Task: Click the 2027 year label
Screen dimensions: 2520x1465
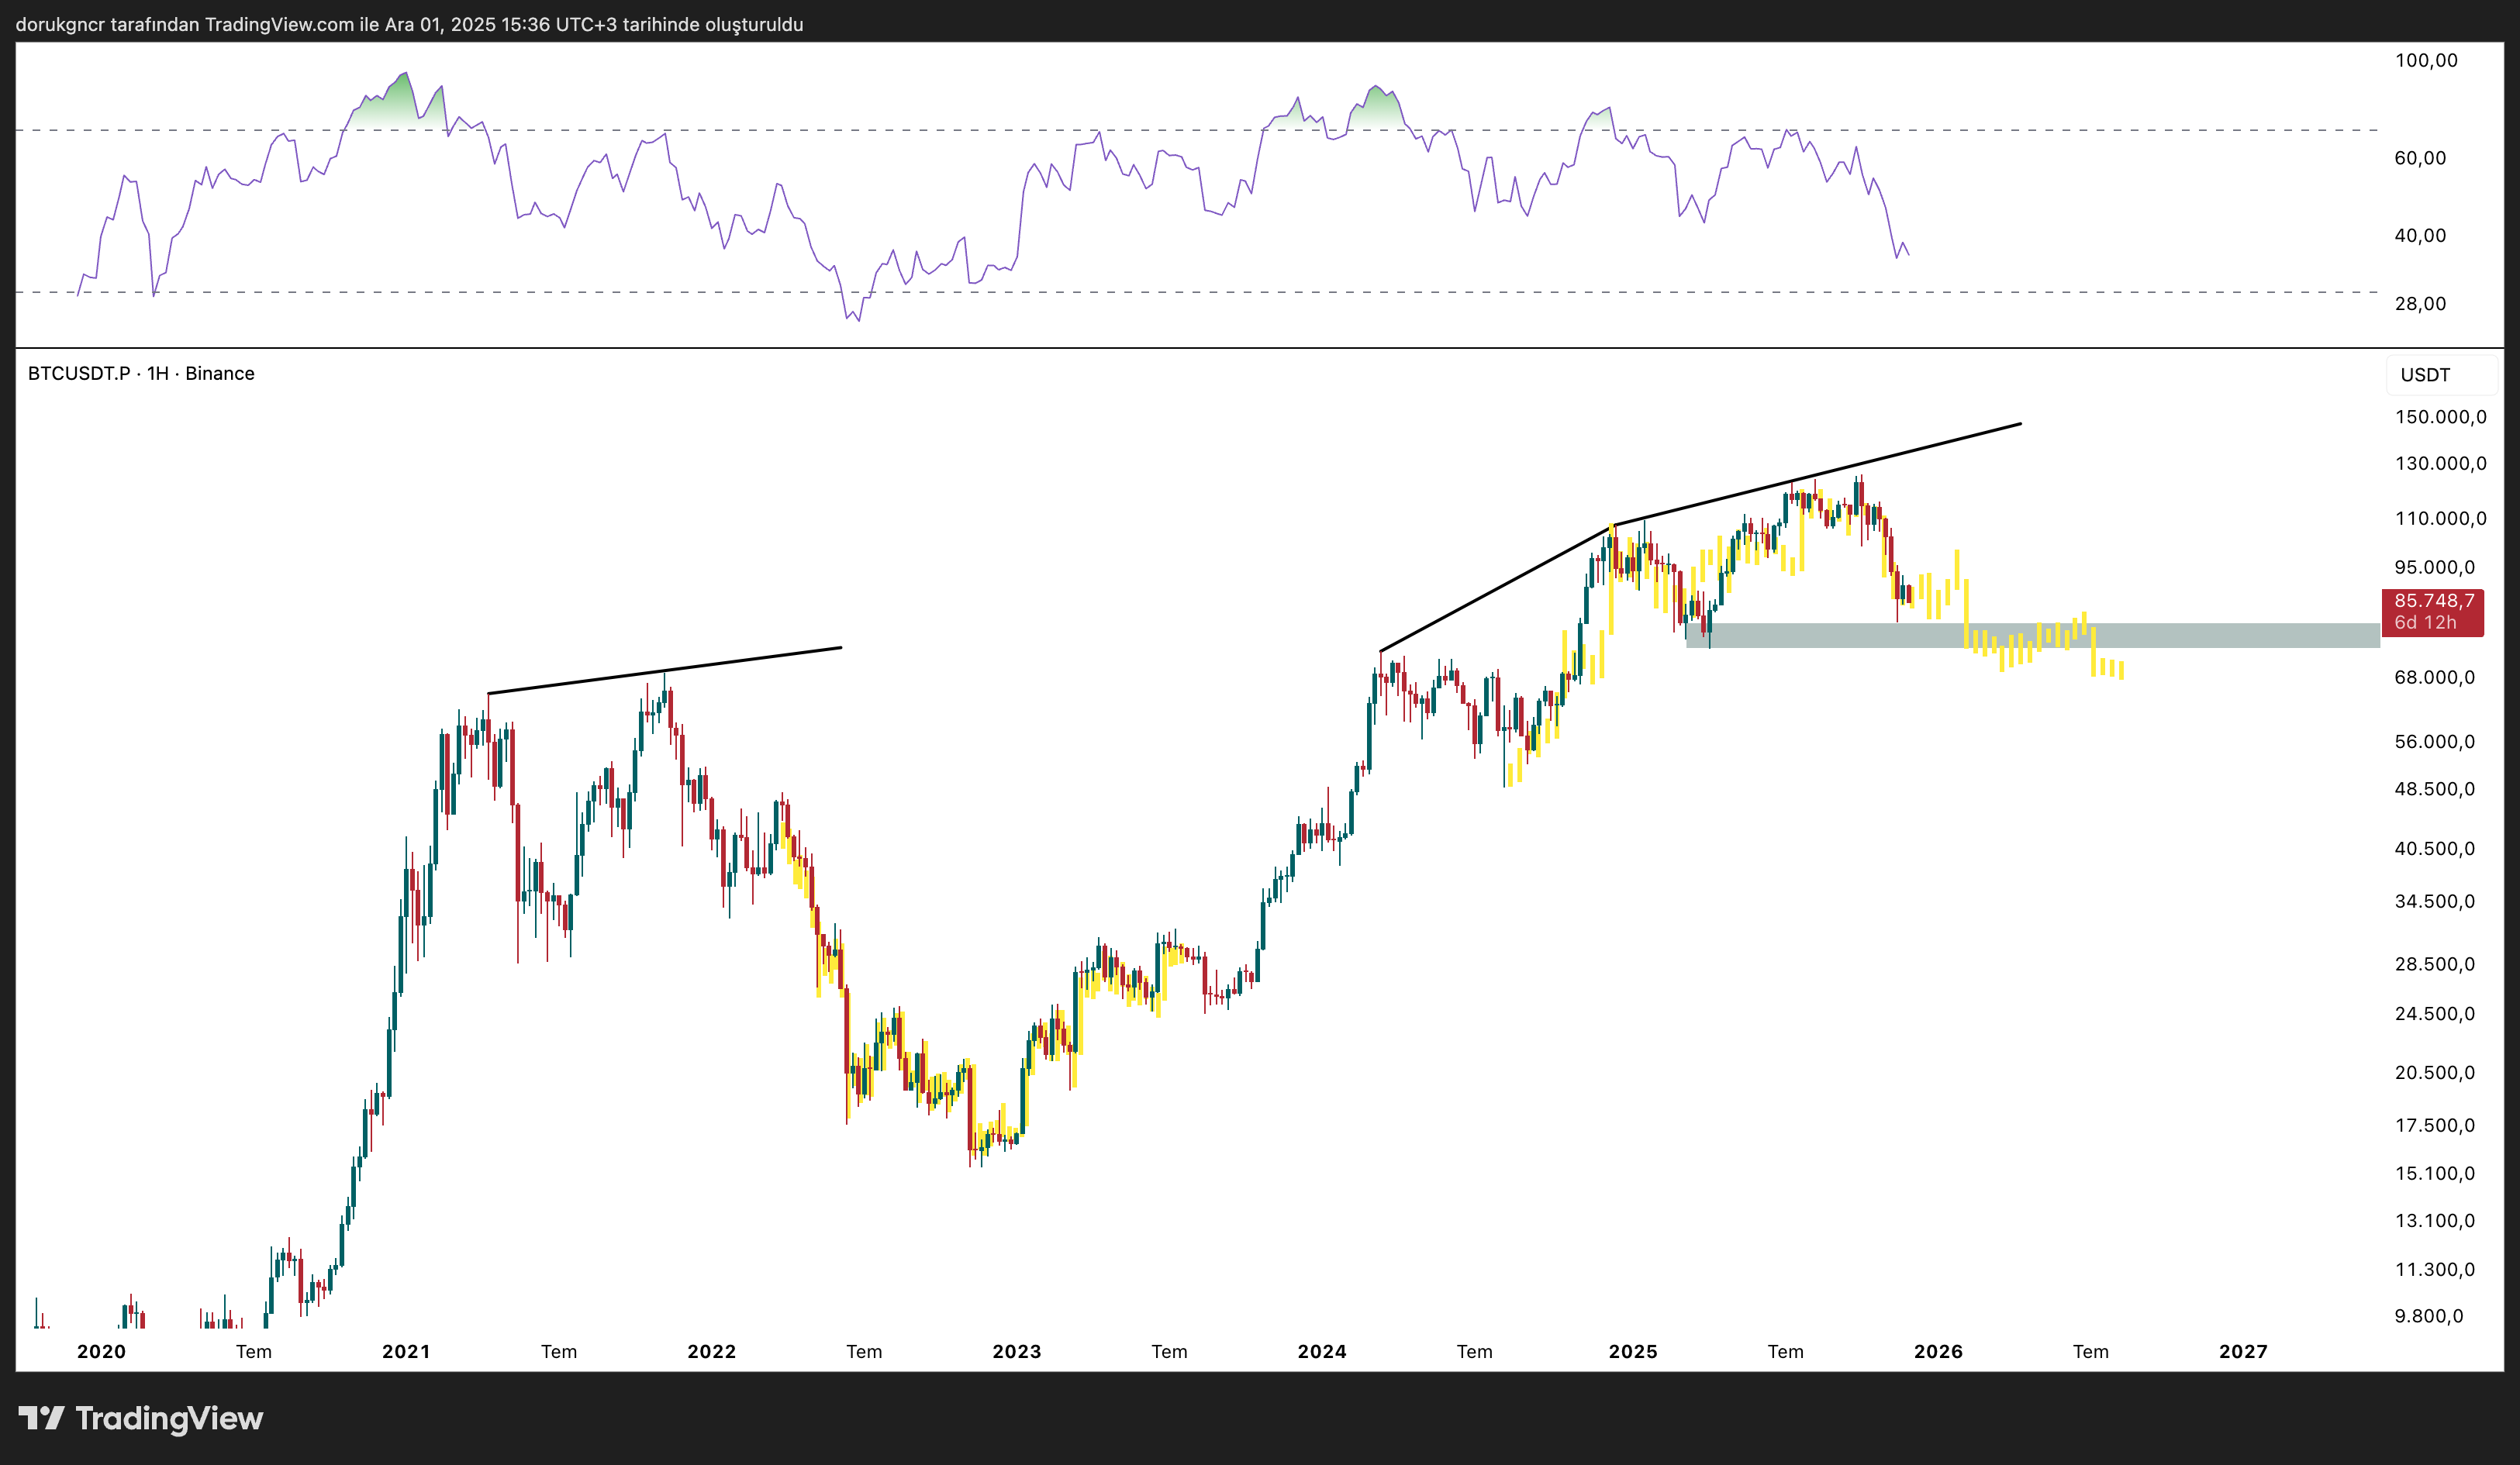Action: point(2243,1351)
